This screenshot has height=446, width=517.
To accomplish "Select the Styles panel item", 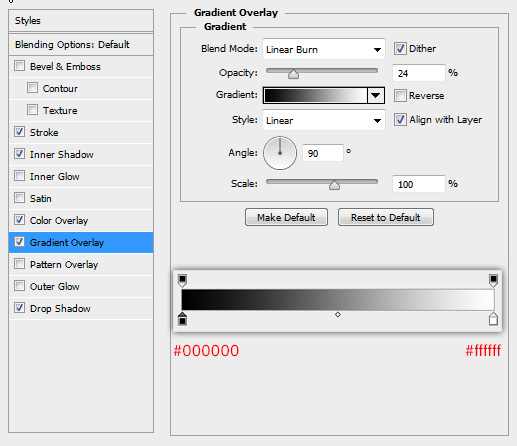I will [81, 21].
